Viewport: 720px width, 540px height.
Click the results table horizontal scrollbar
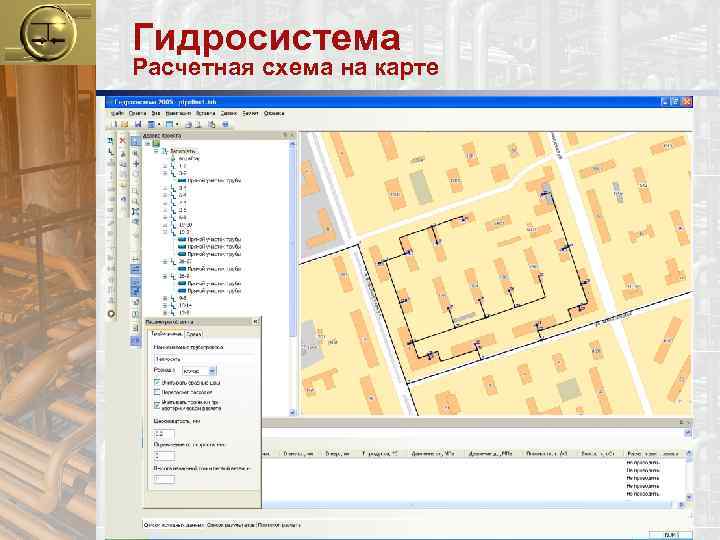coord(468,505)
